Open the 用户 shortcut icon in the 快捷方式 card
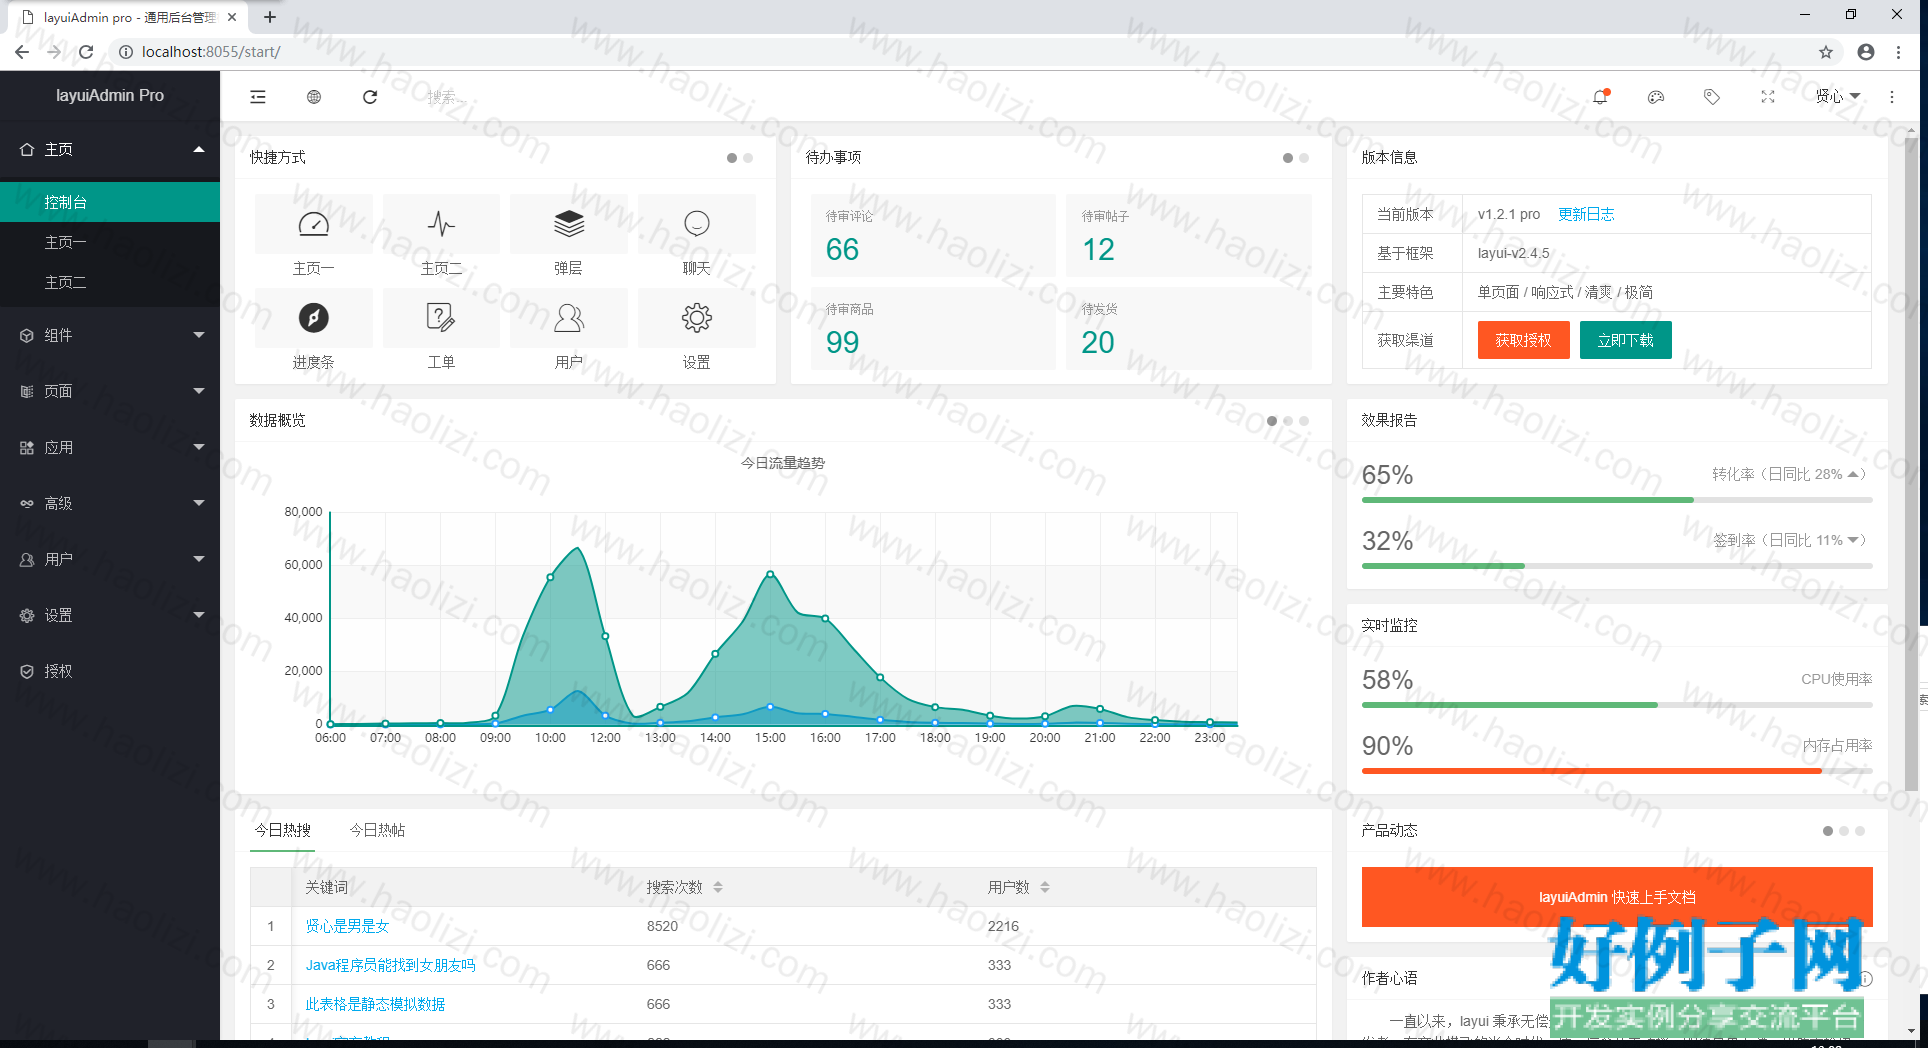 coord(569,318)
